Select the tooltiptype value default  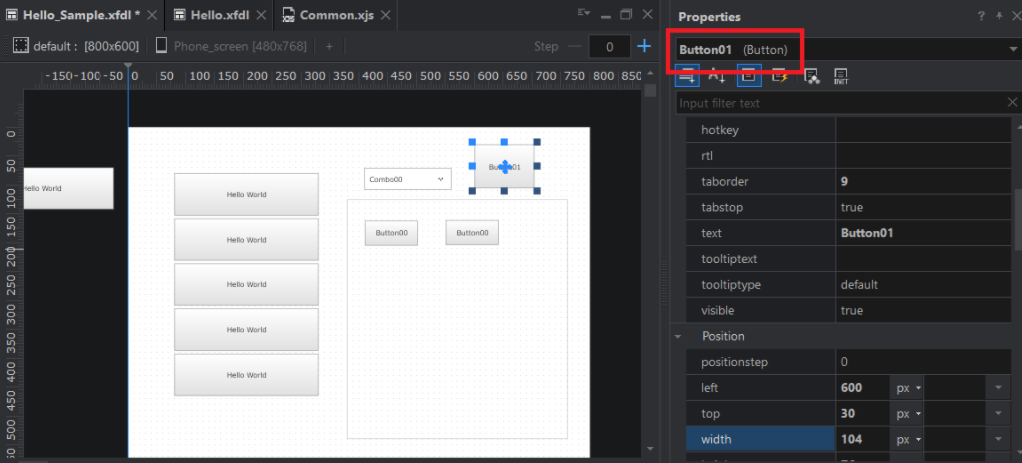(x=924, y=285)
